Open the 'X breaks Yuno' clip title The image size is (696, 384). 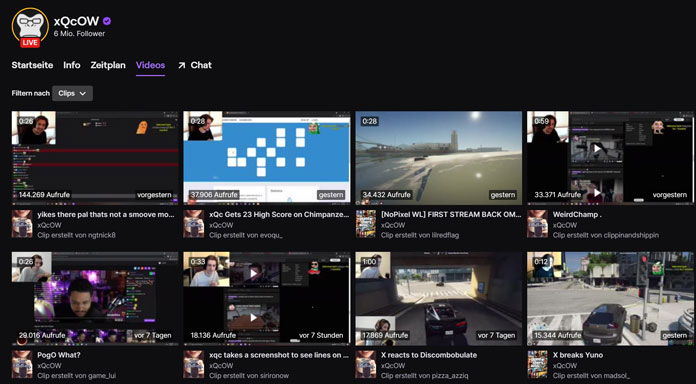[x=578, y=355]
